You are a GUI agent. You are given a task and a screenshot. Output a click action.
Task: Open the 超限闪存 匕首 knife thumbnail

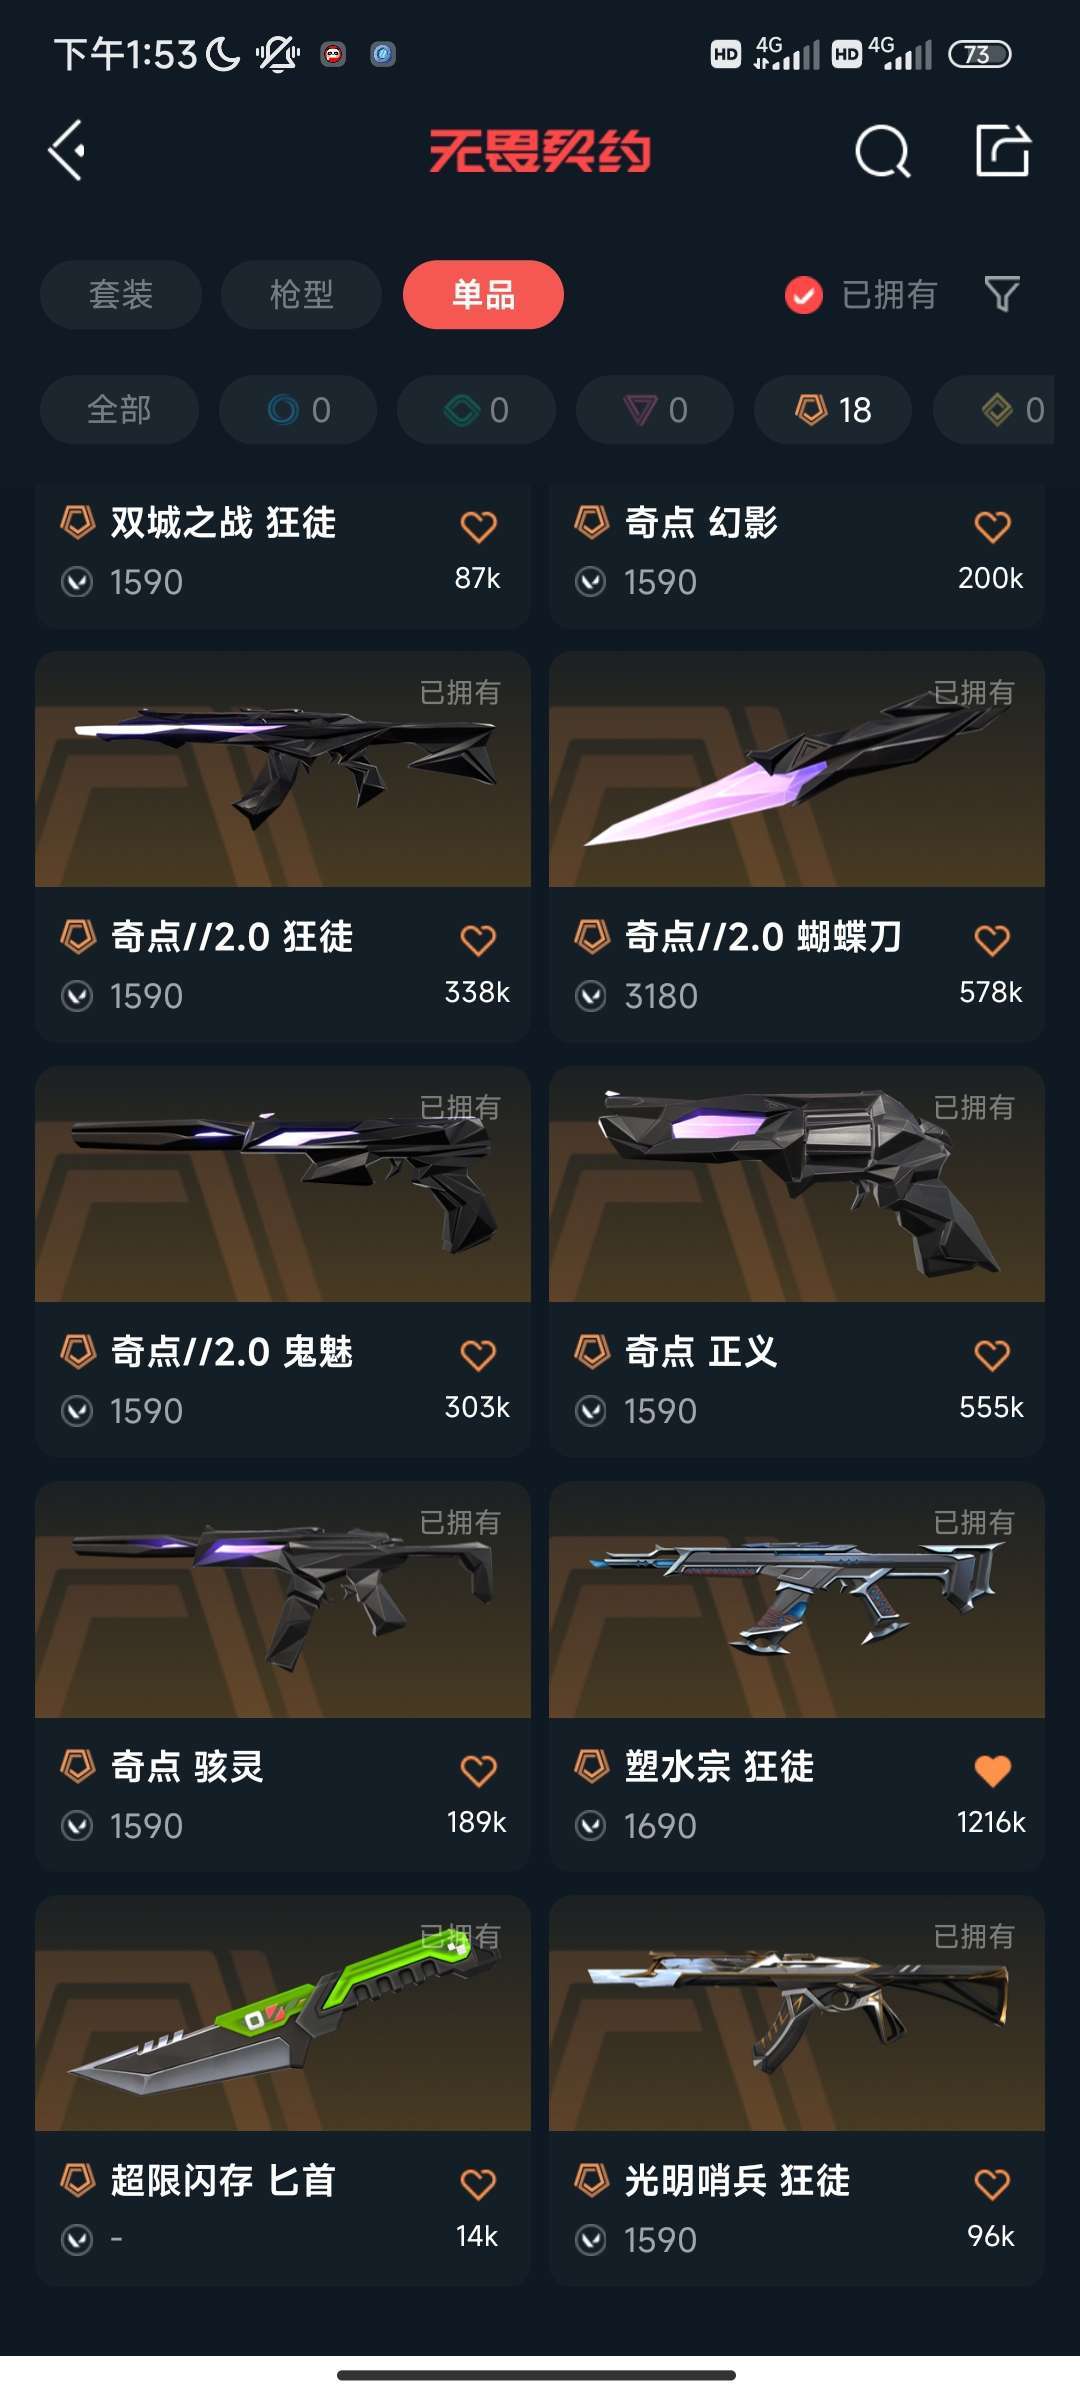click(x=283, y=2013)
